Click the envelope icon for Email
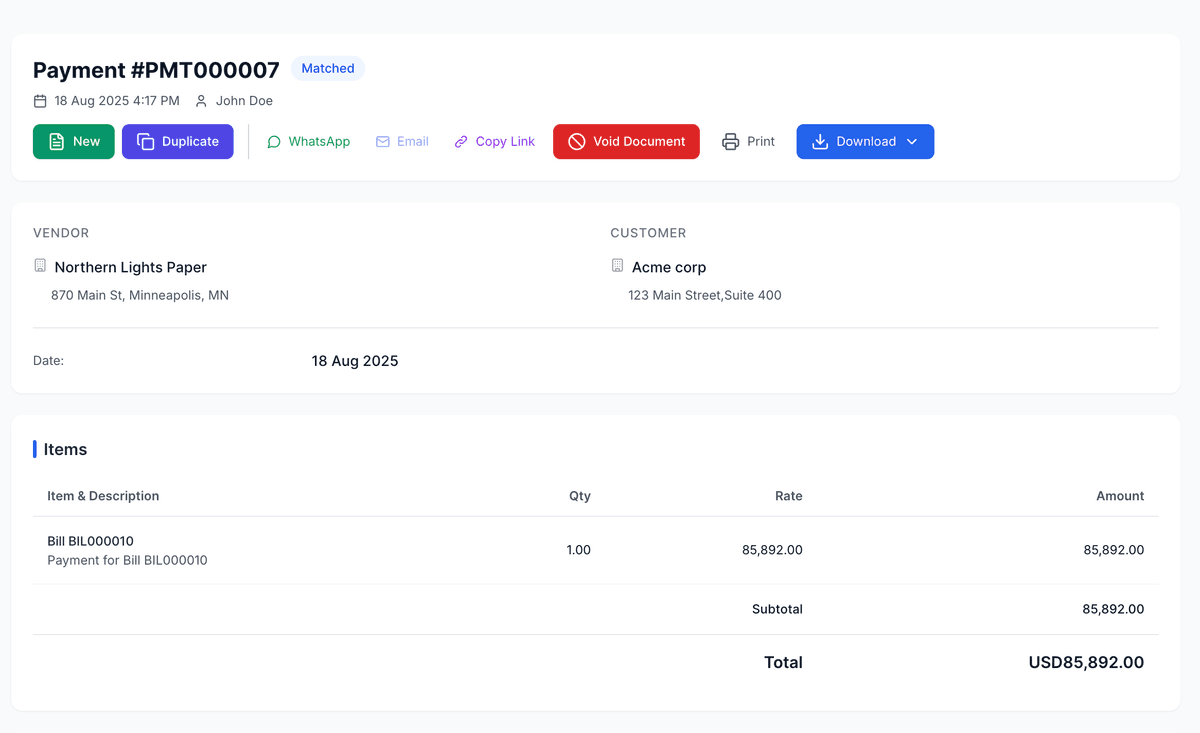 (x=383, y=142)
